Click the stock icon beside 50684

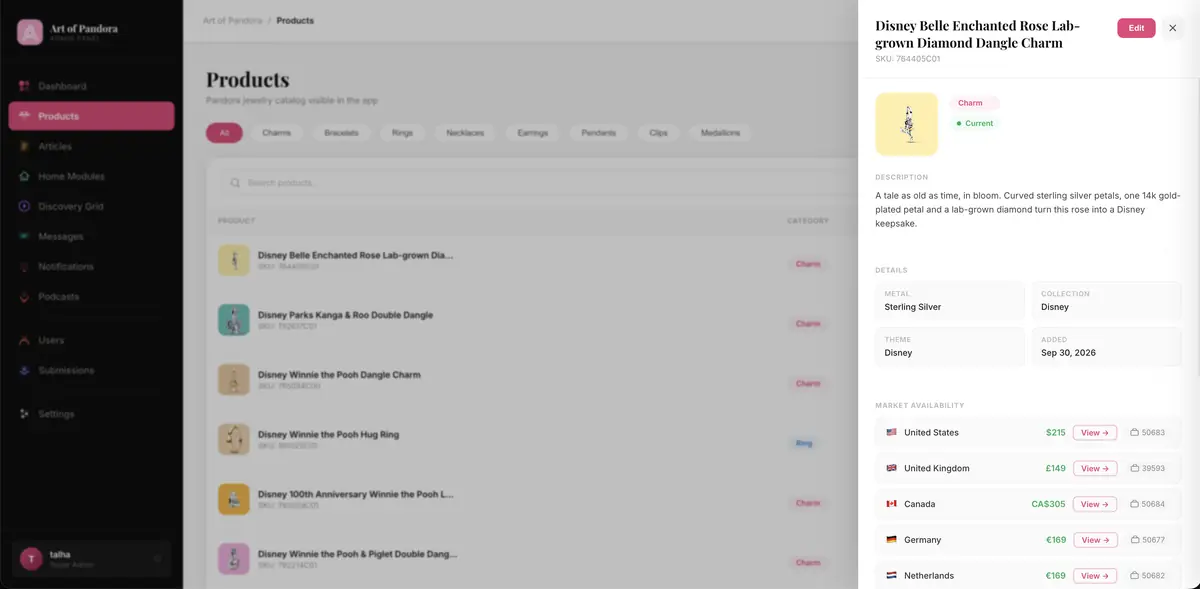pos(1135,504)
